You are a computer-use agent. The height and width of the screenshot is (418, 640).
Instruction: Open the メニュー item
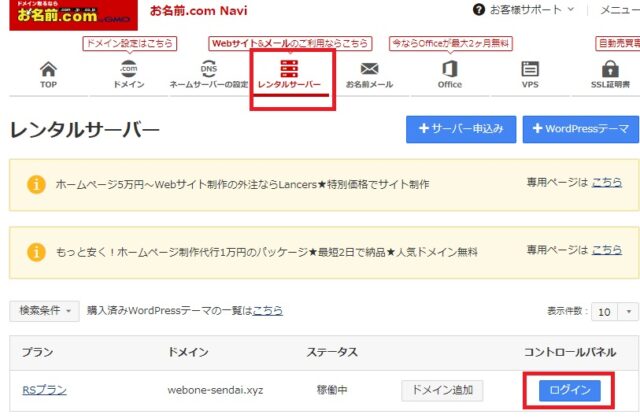(620, 9)
